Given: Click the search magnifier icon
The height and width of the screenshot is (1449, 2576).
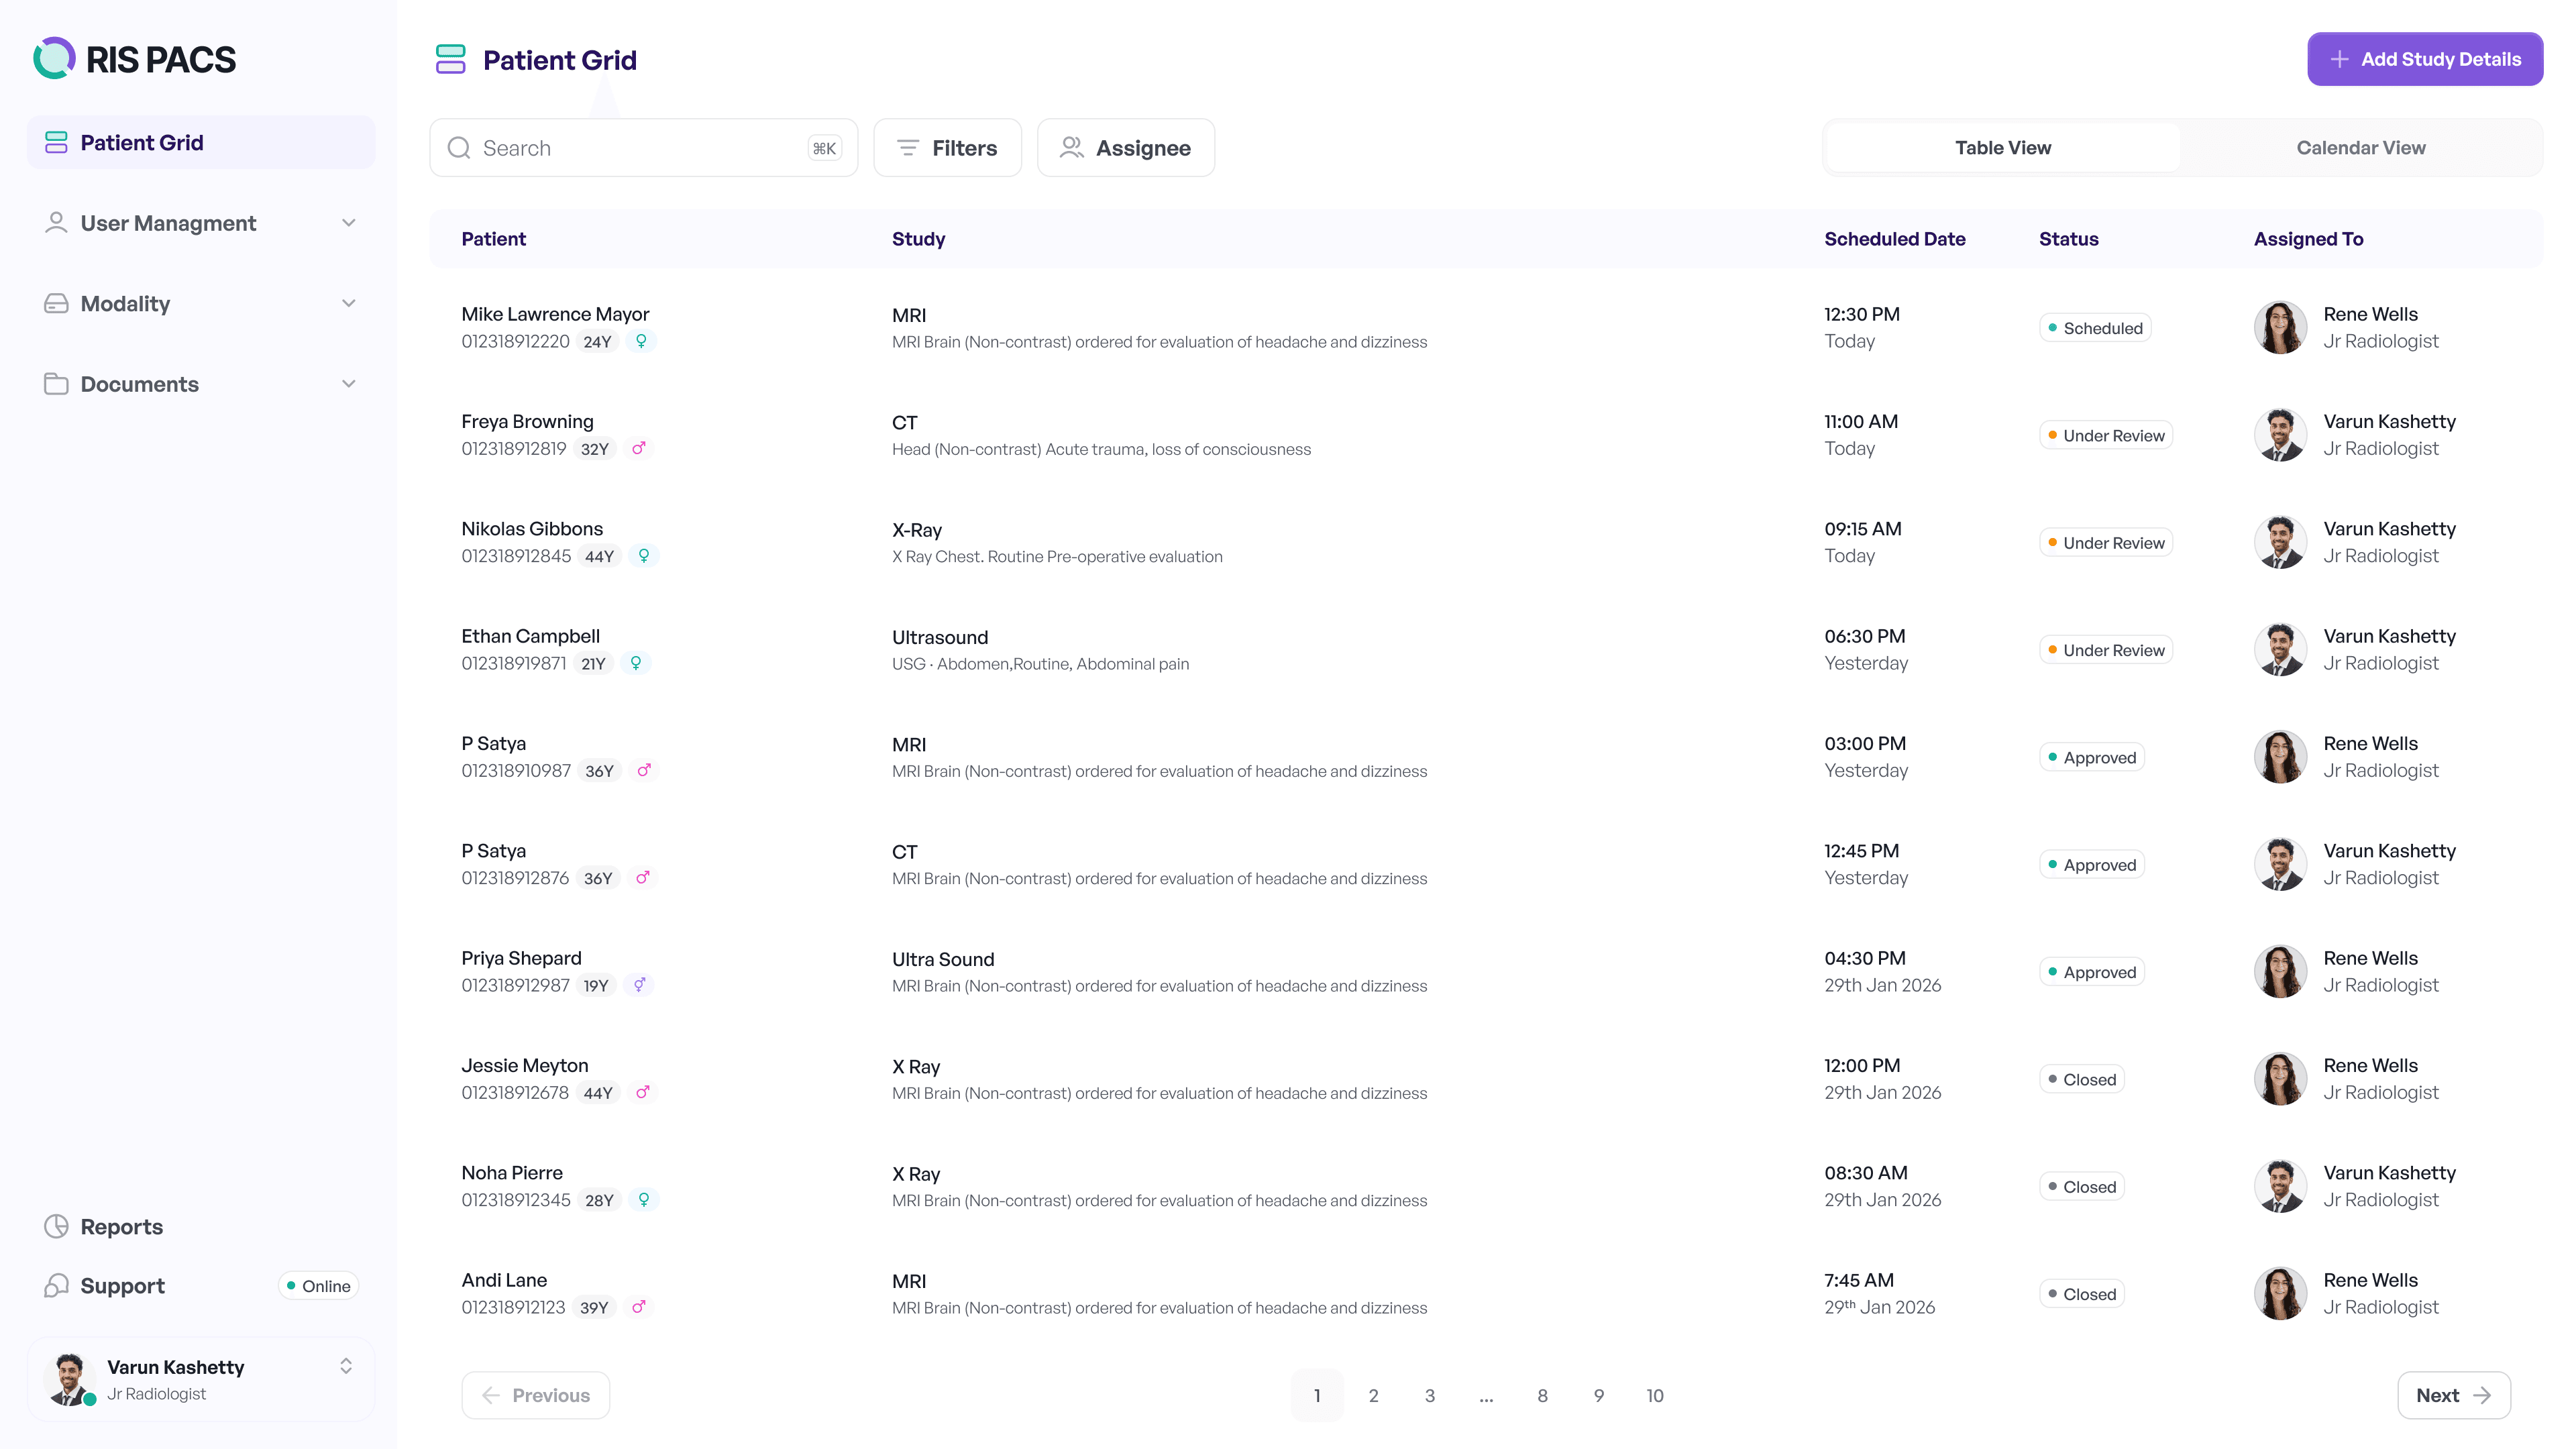Looking at the screenshot, I should pyautogui.click(x=459, y=148).
